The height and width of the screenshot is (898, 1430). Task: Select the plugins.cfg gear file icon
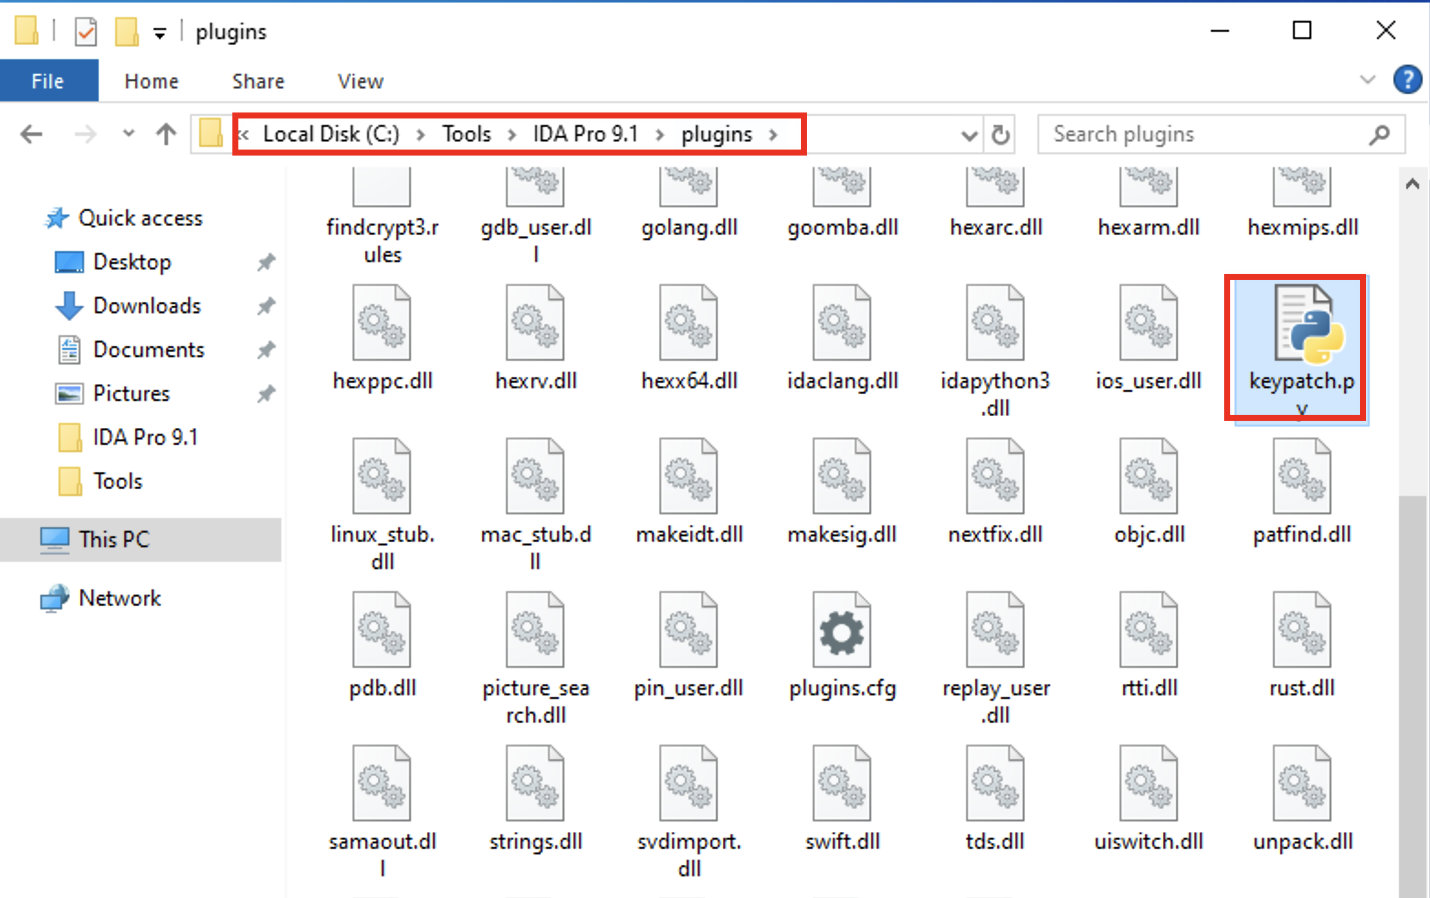point(842,630)
